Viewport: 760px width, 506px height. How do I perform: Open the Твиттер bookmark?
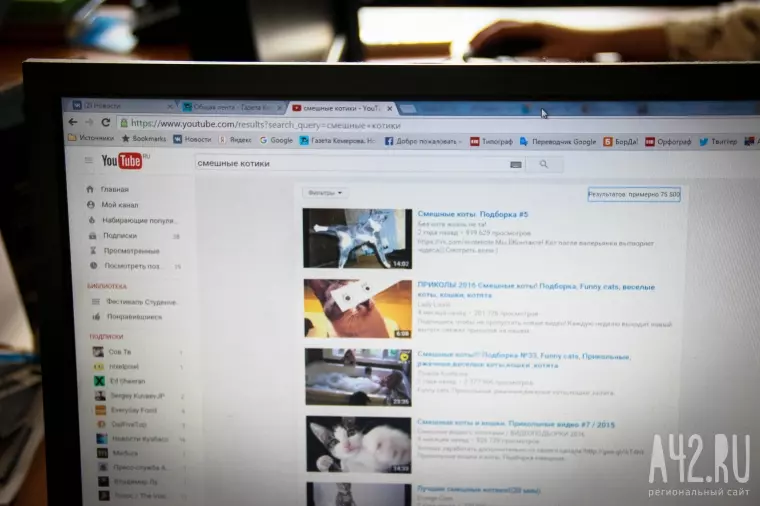tap(718, 142)
